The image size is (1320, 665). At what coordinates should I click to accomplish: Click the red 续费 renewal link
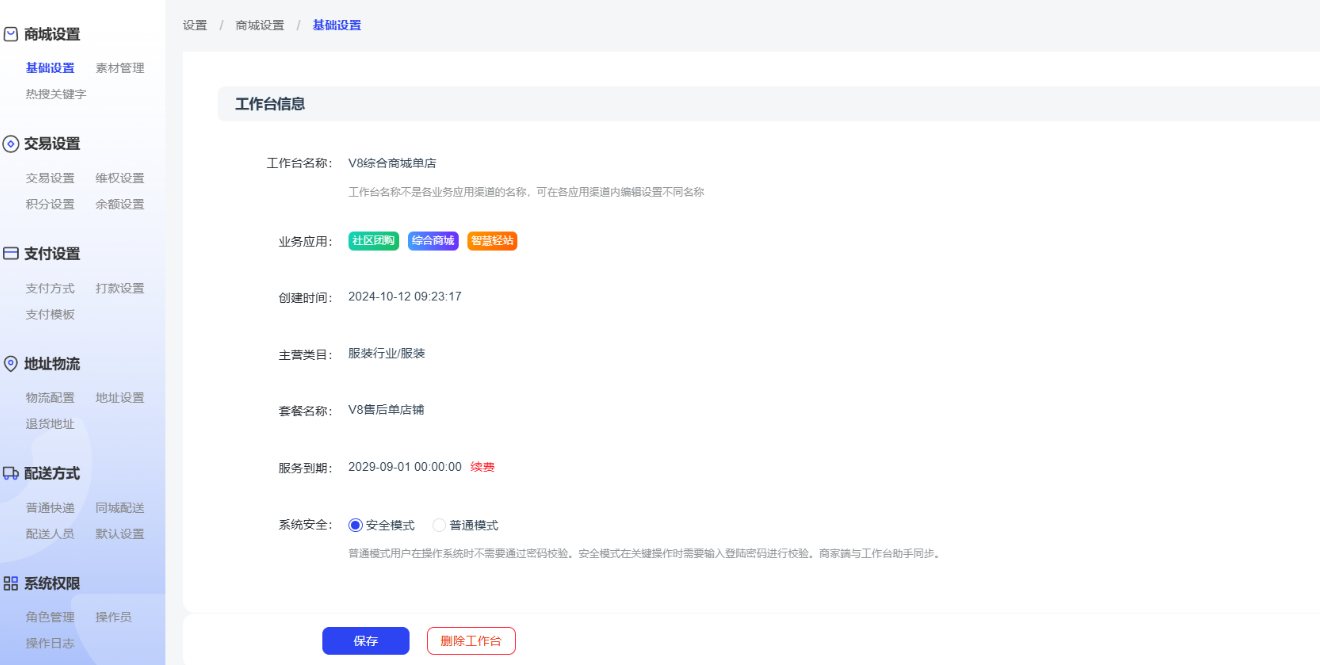[482, 467]
